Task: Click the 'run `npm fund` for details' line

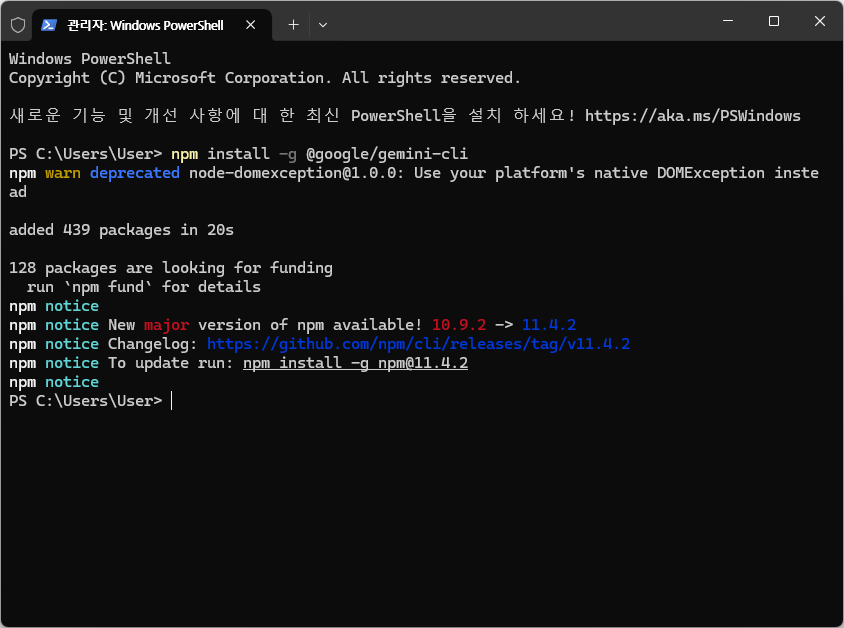Action: (x=144, y=287)
